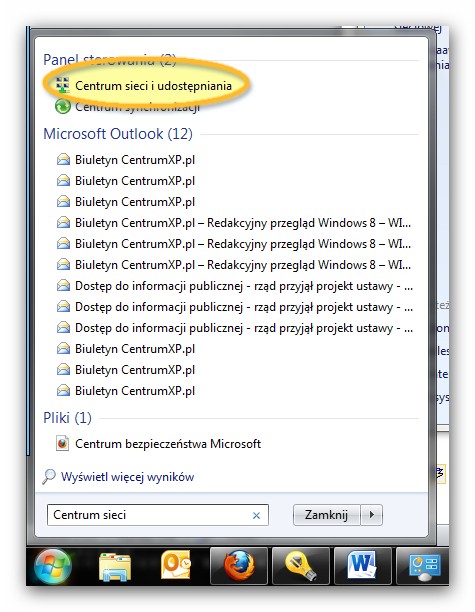Click the Windows Start orb
475x612 pixels.
point(53,566)
